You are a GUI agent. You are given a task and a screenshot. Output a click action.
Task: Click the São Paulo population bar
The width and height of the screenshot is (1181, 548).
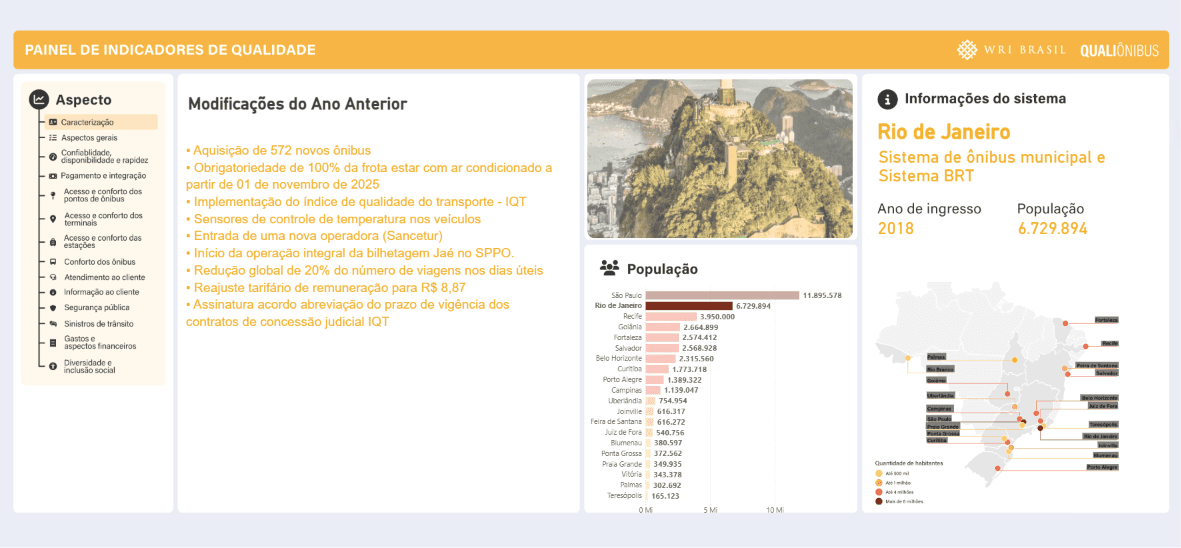point(722,295)
